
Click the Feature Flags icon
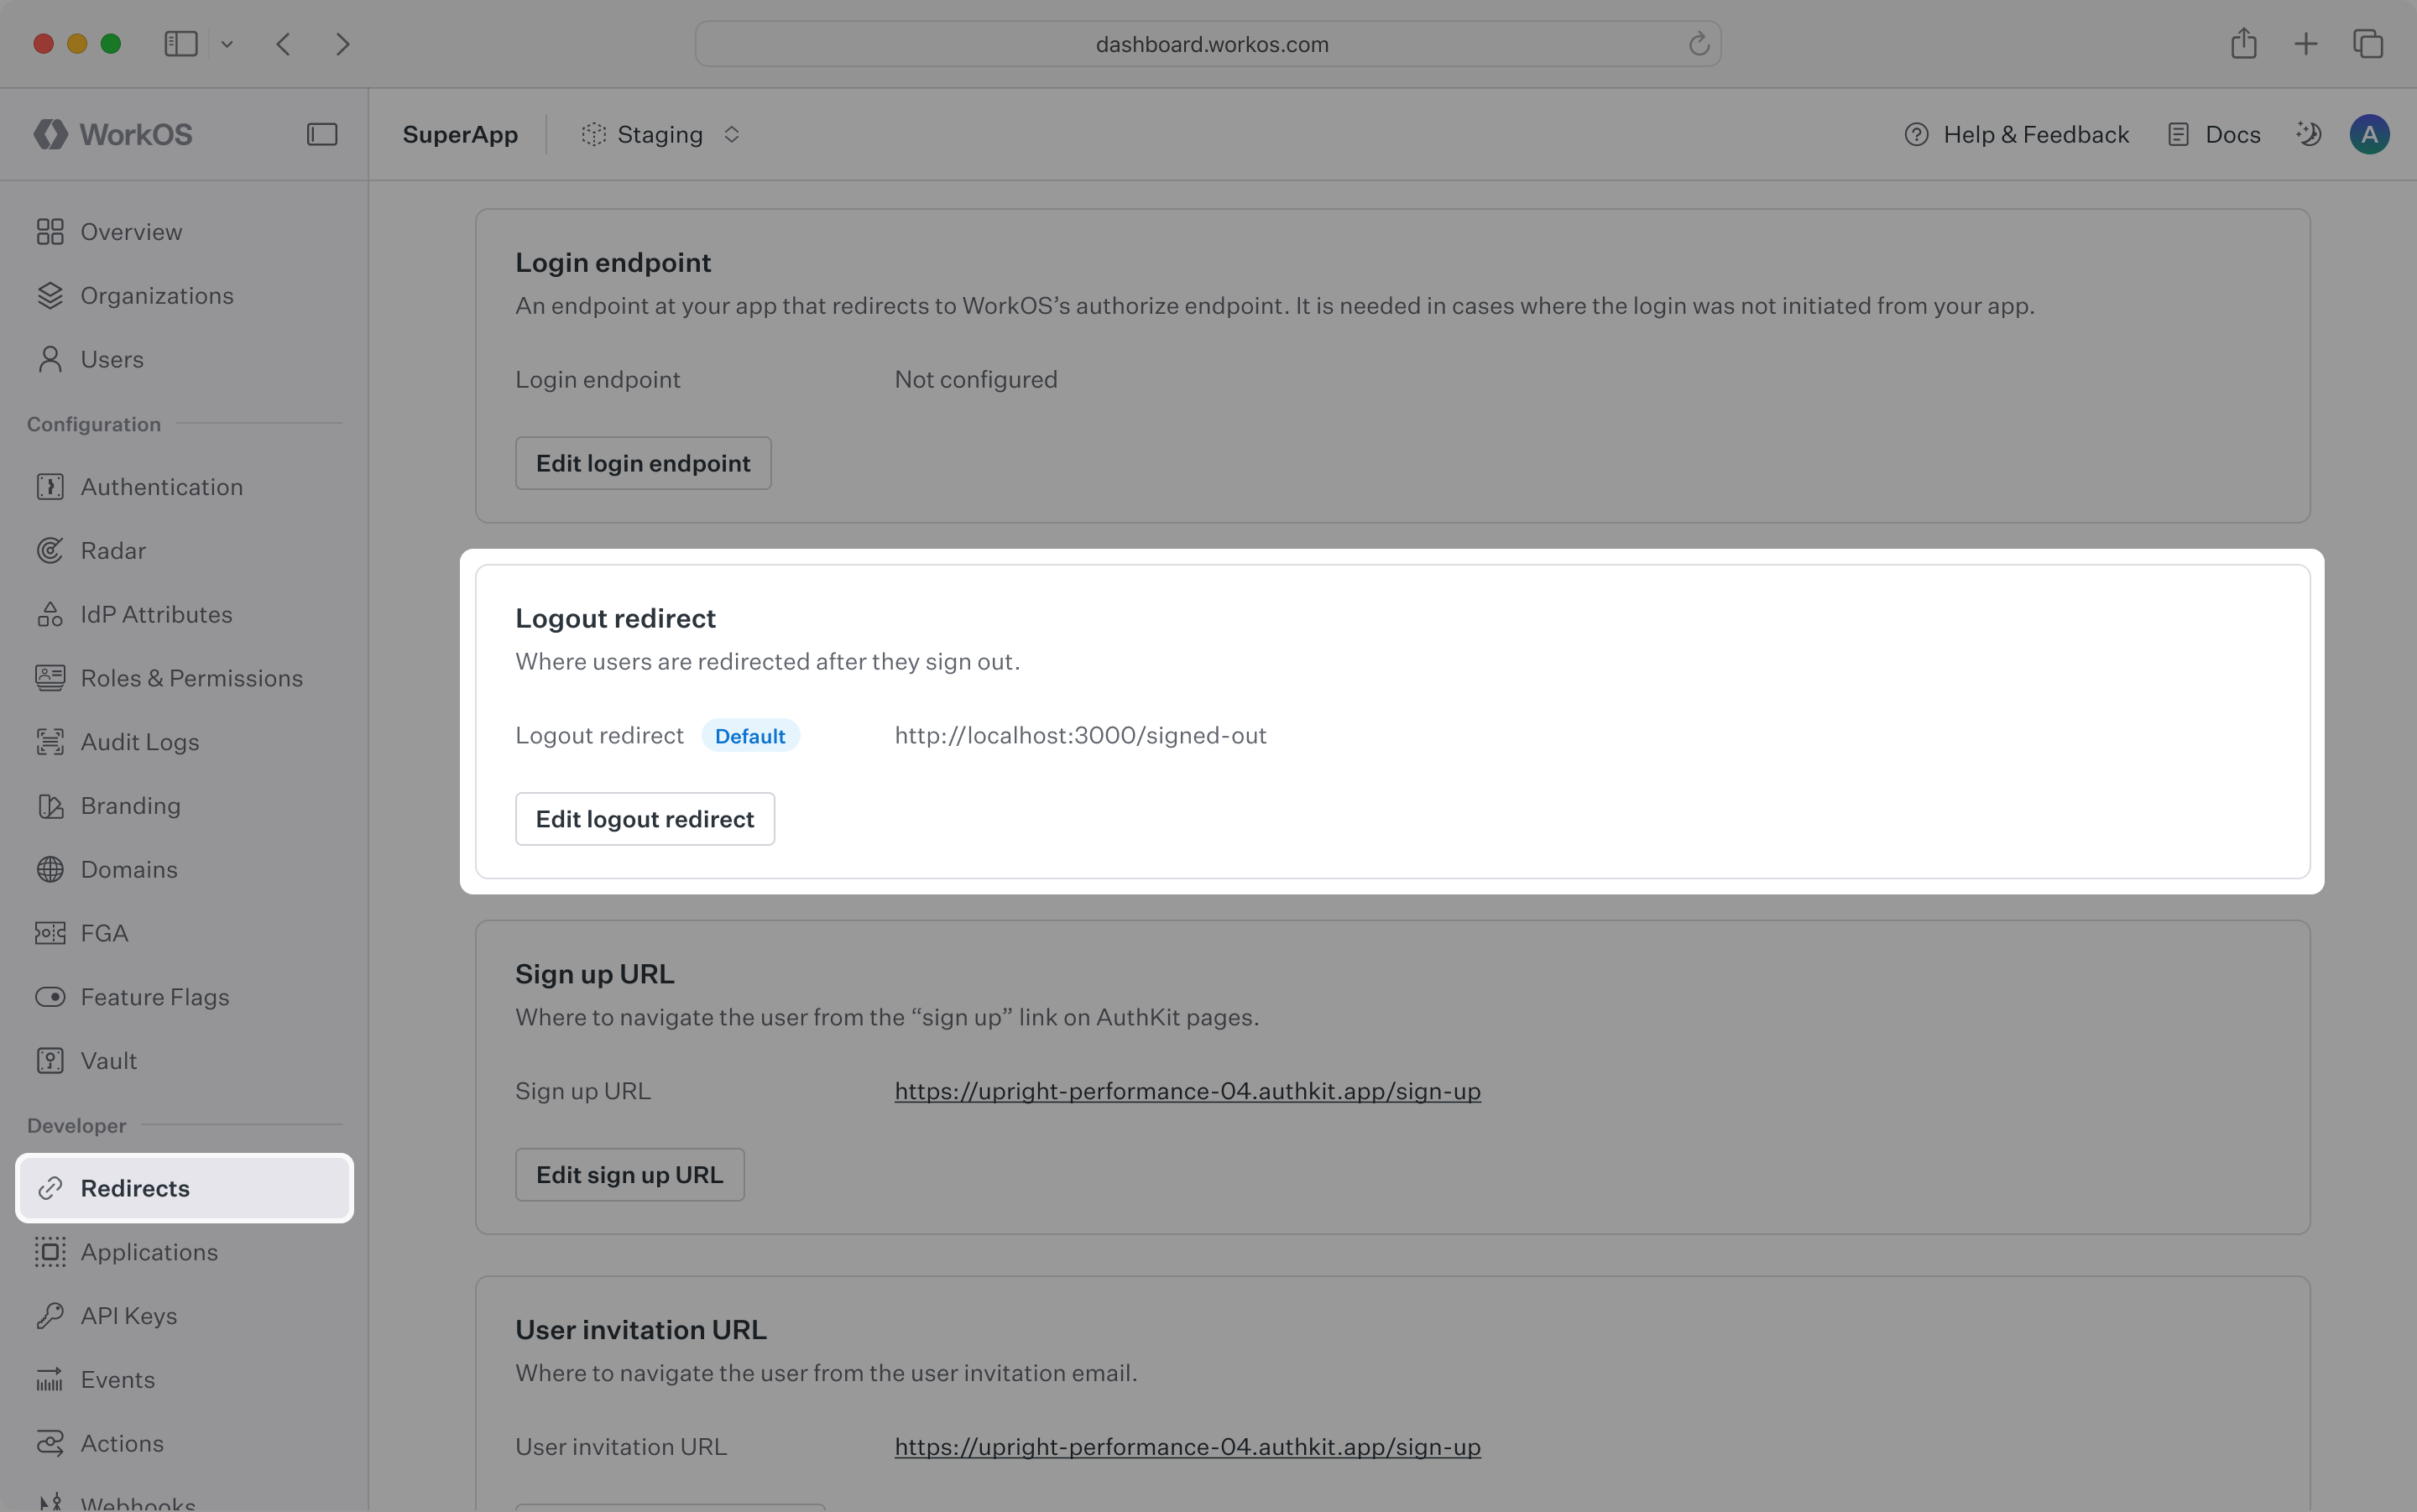click(51, 996)
